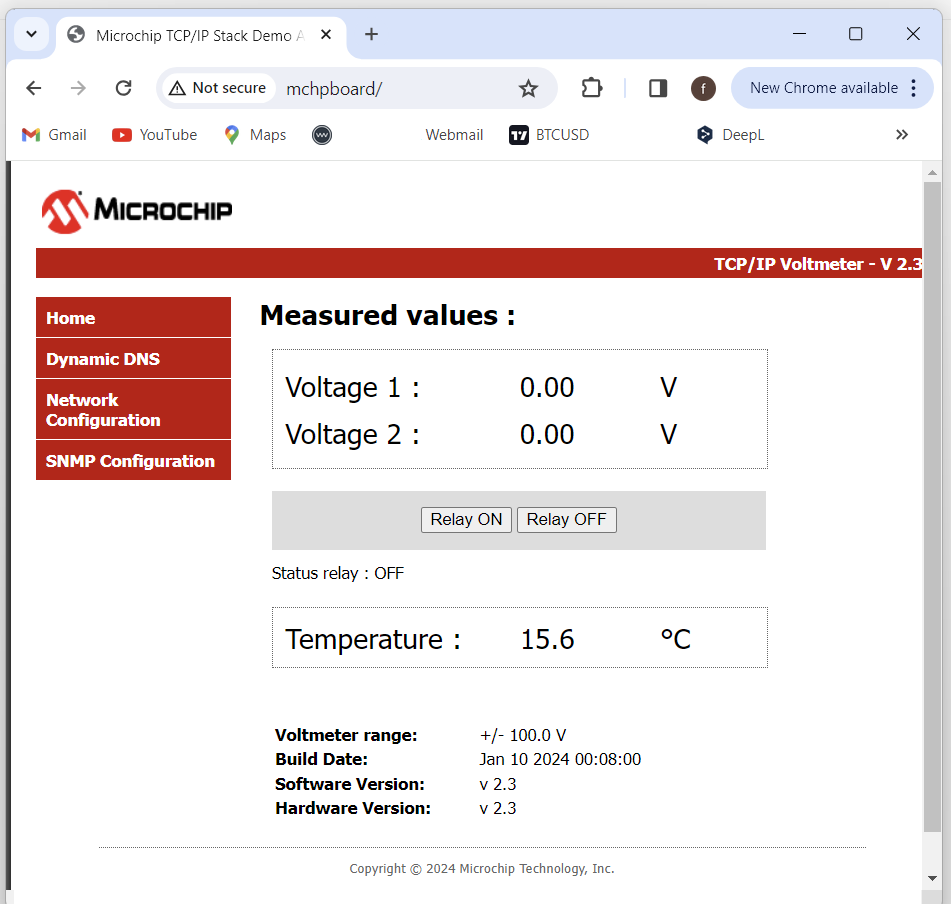
Task: Click the Voltage 2 value 0.00
Action: (547, 435)
